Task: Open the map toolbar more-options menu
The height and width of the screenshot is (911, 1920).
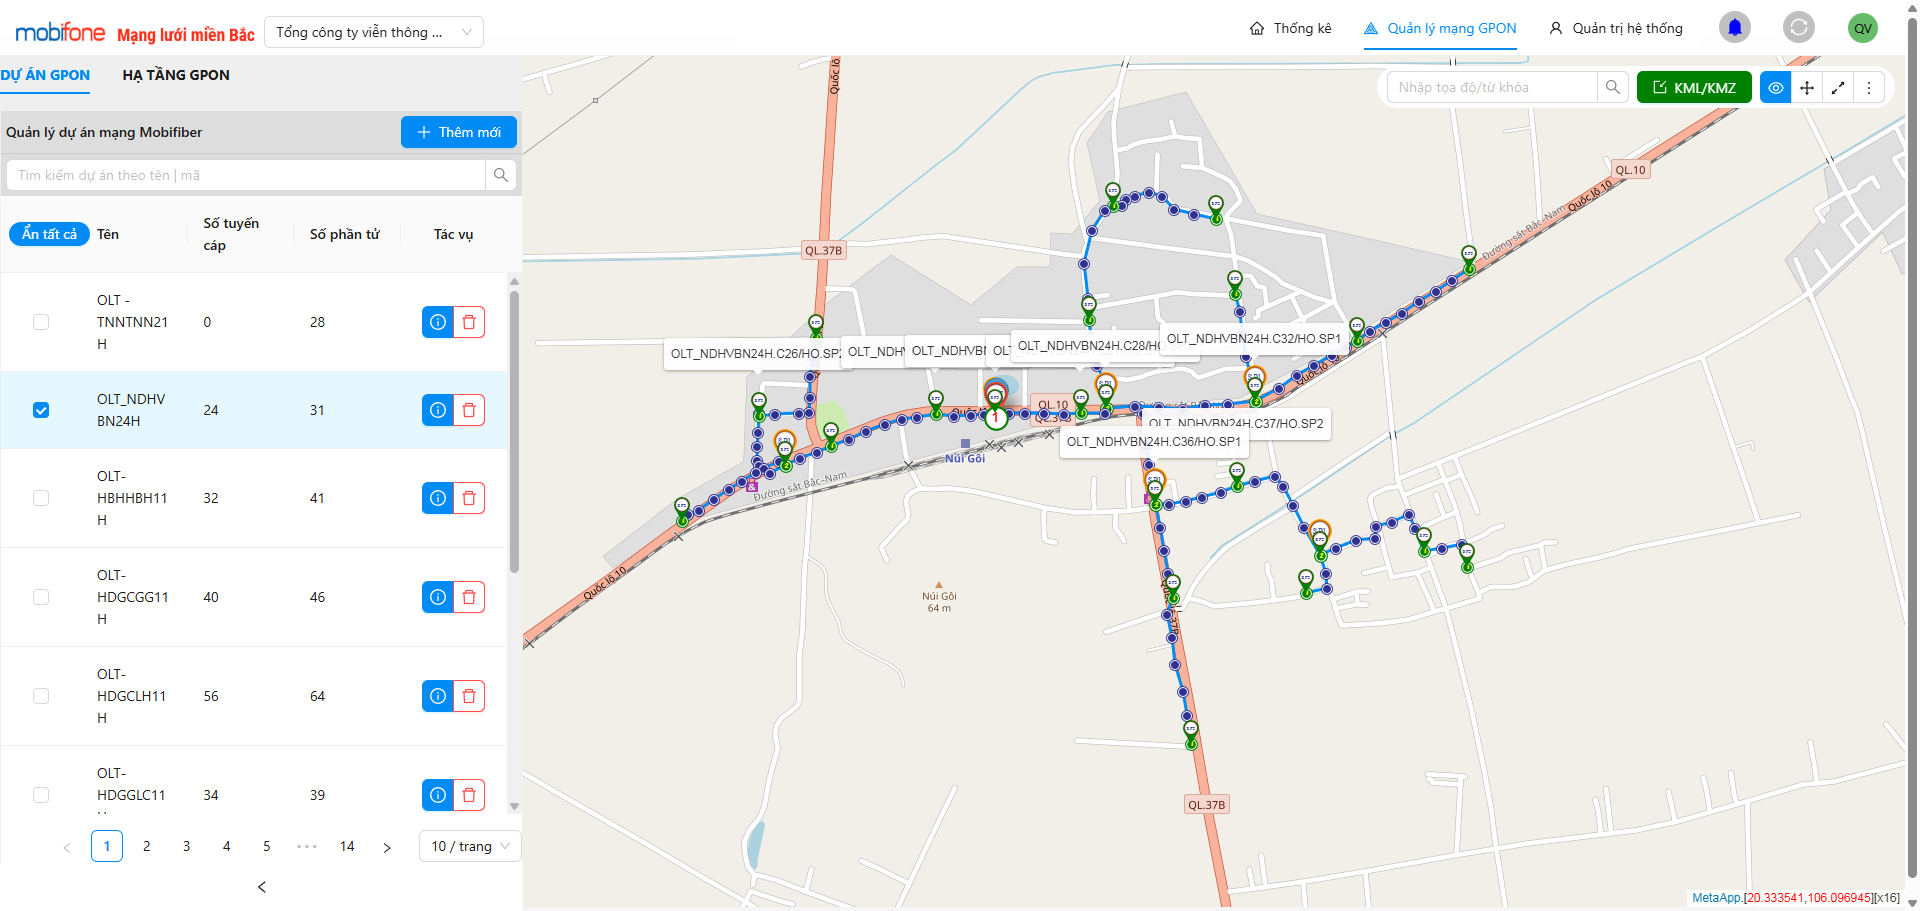Action: pos(1868,88)
